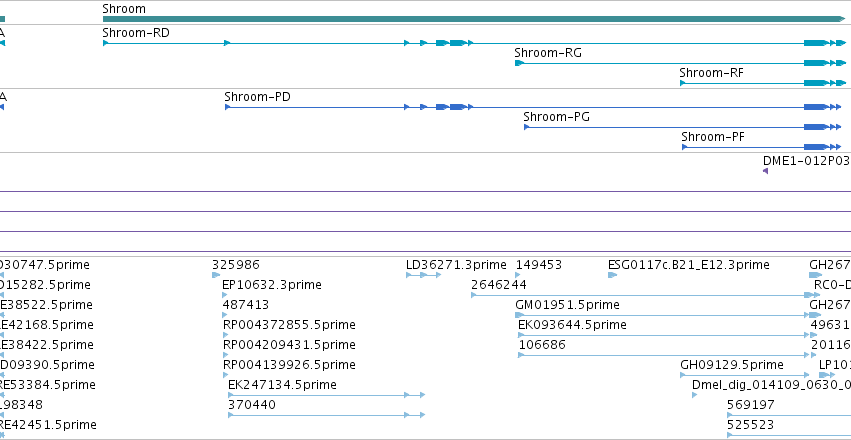
Task: Open EST entry 525523
Action: coord(751,425)
